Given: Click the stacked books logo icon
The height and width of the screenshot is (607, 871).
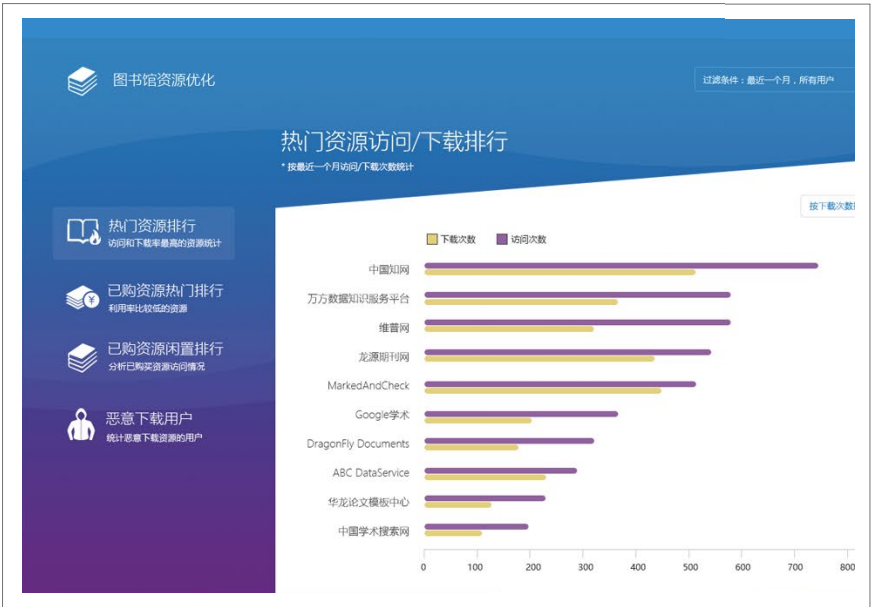Looking at the screenshot, I should tap(82, 81).
